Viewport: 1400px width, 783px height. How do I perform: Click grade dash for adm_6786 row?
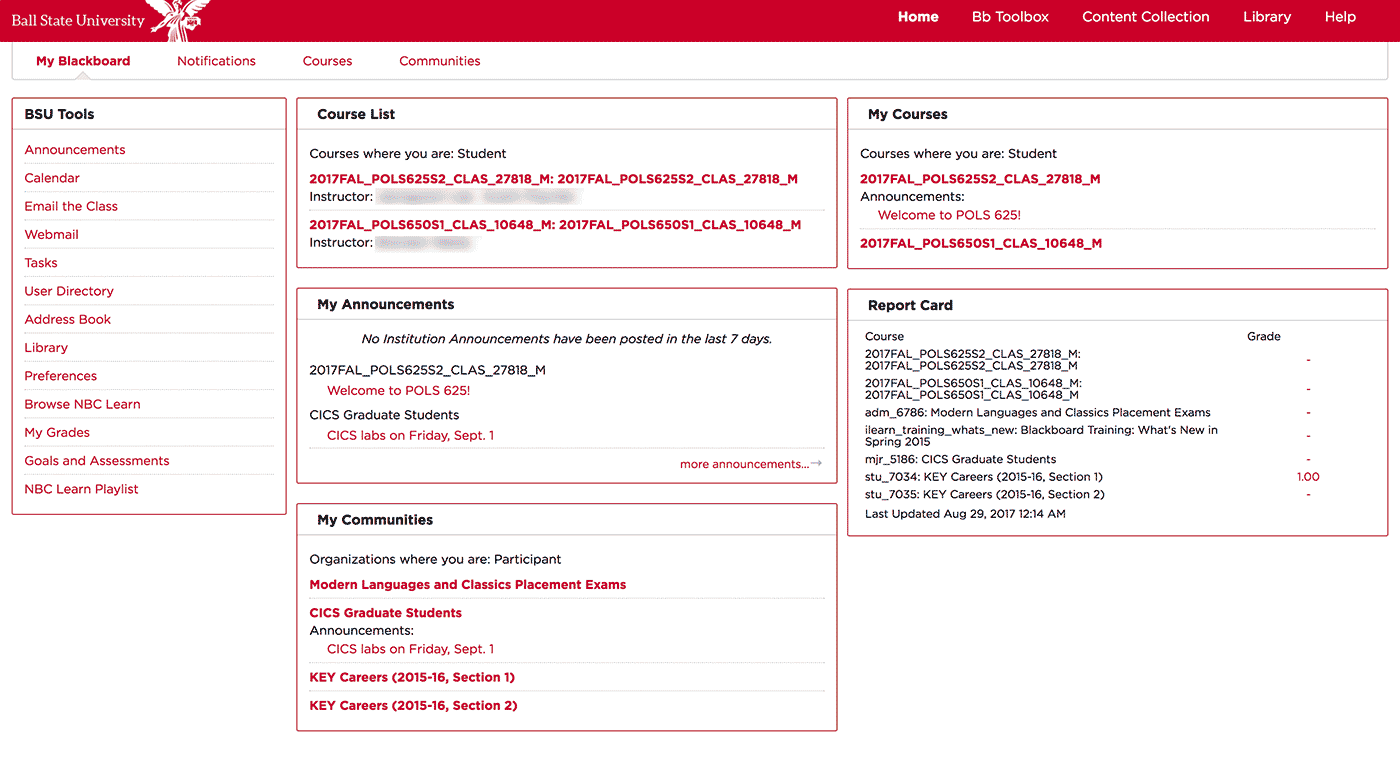coord(1308,413)
